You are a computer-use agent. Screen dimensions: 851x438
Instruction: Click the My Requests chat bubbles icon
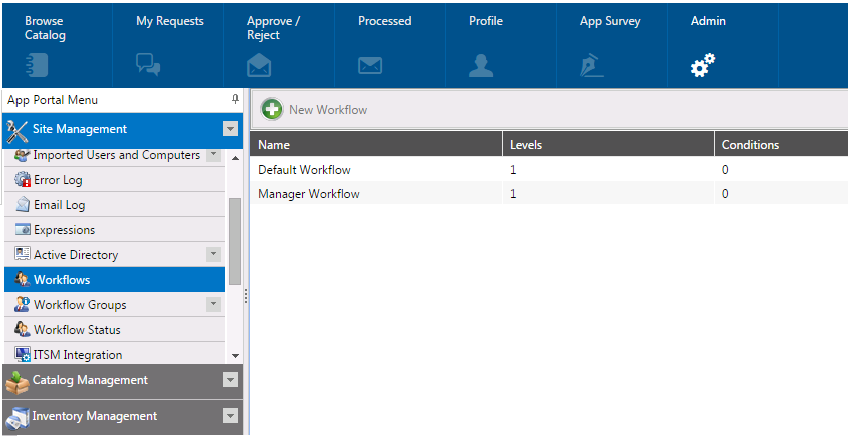[x=148, y=66]
